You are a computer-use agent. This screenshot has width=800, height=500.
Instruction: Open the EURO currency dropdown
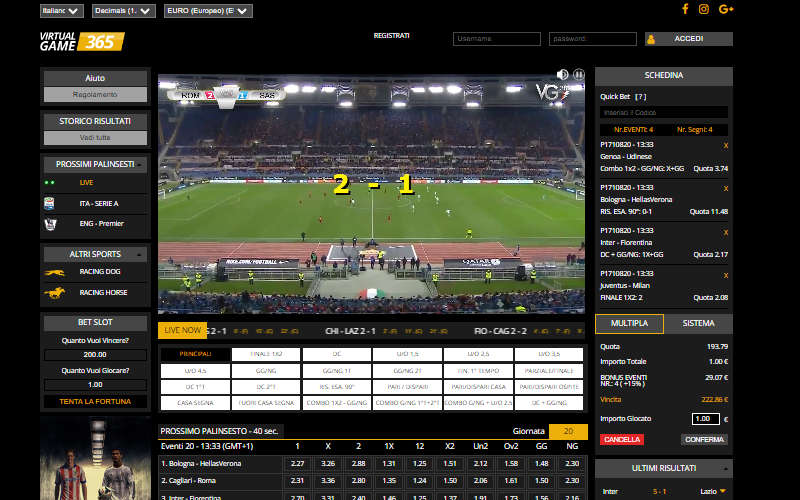(x=208, y=11)
